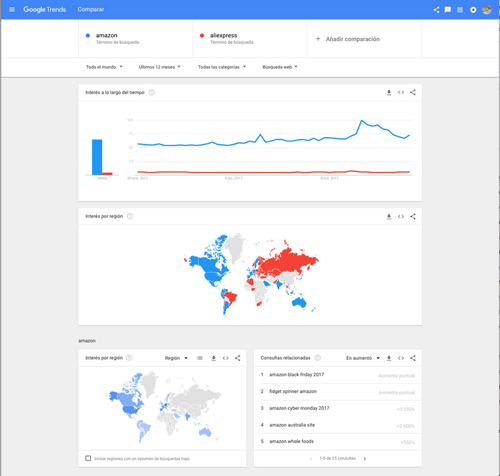This screenshot has height=476, width=500.
Task: Embed the Interés a lo largo del tiempo chart
Action: (401, 92)
